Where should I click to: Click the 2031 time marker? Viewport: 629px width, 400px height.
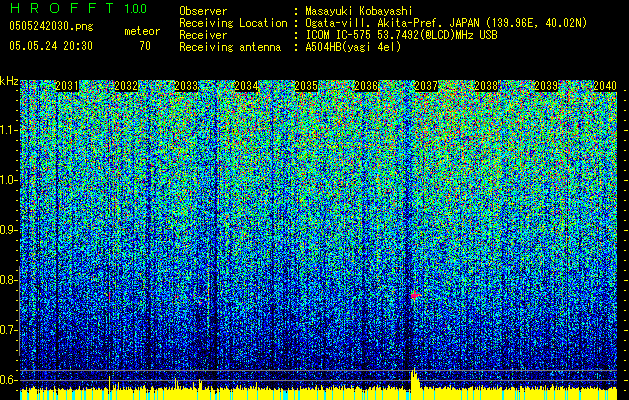[x=67, y=86]
